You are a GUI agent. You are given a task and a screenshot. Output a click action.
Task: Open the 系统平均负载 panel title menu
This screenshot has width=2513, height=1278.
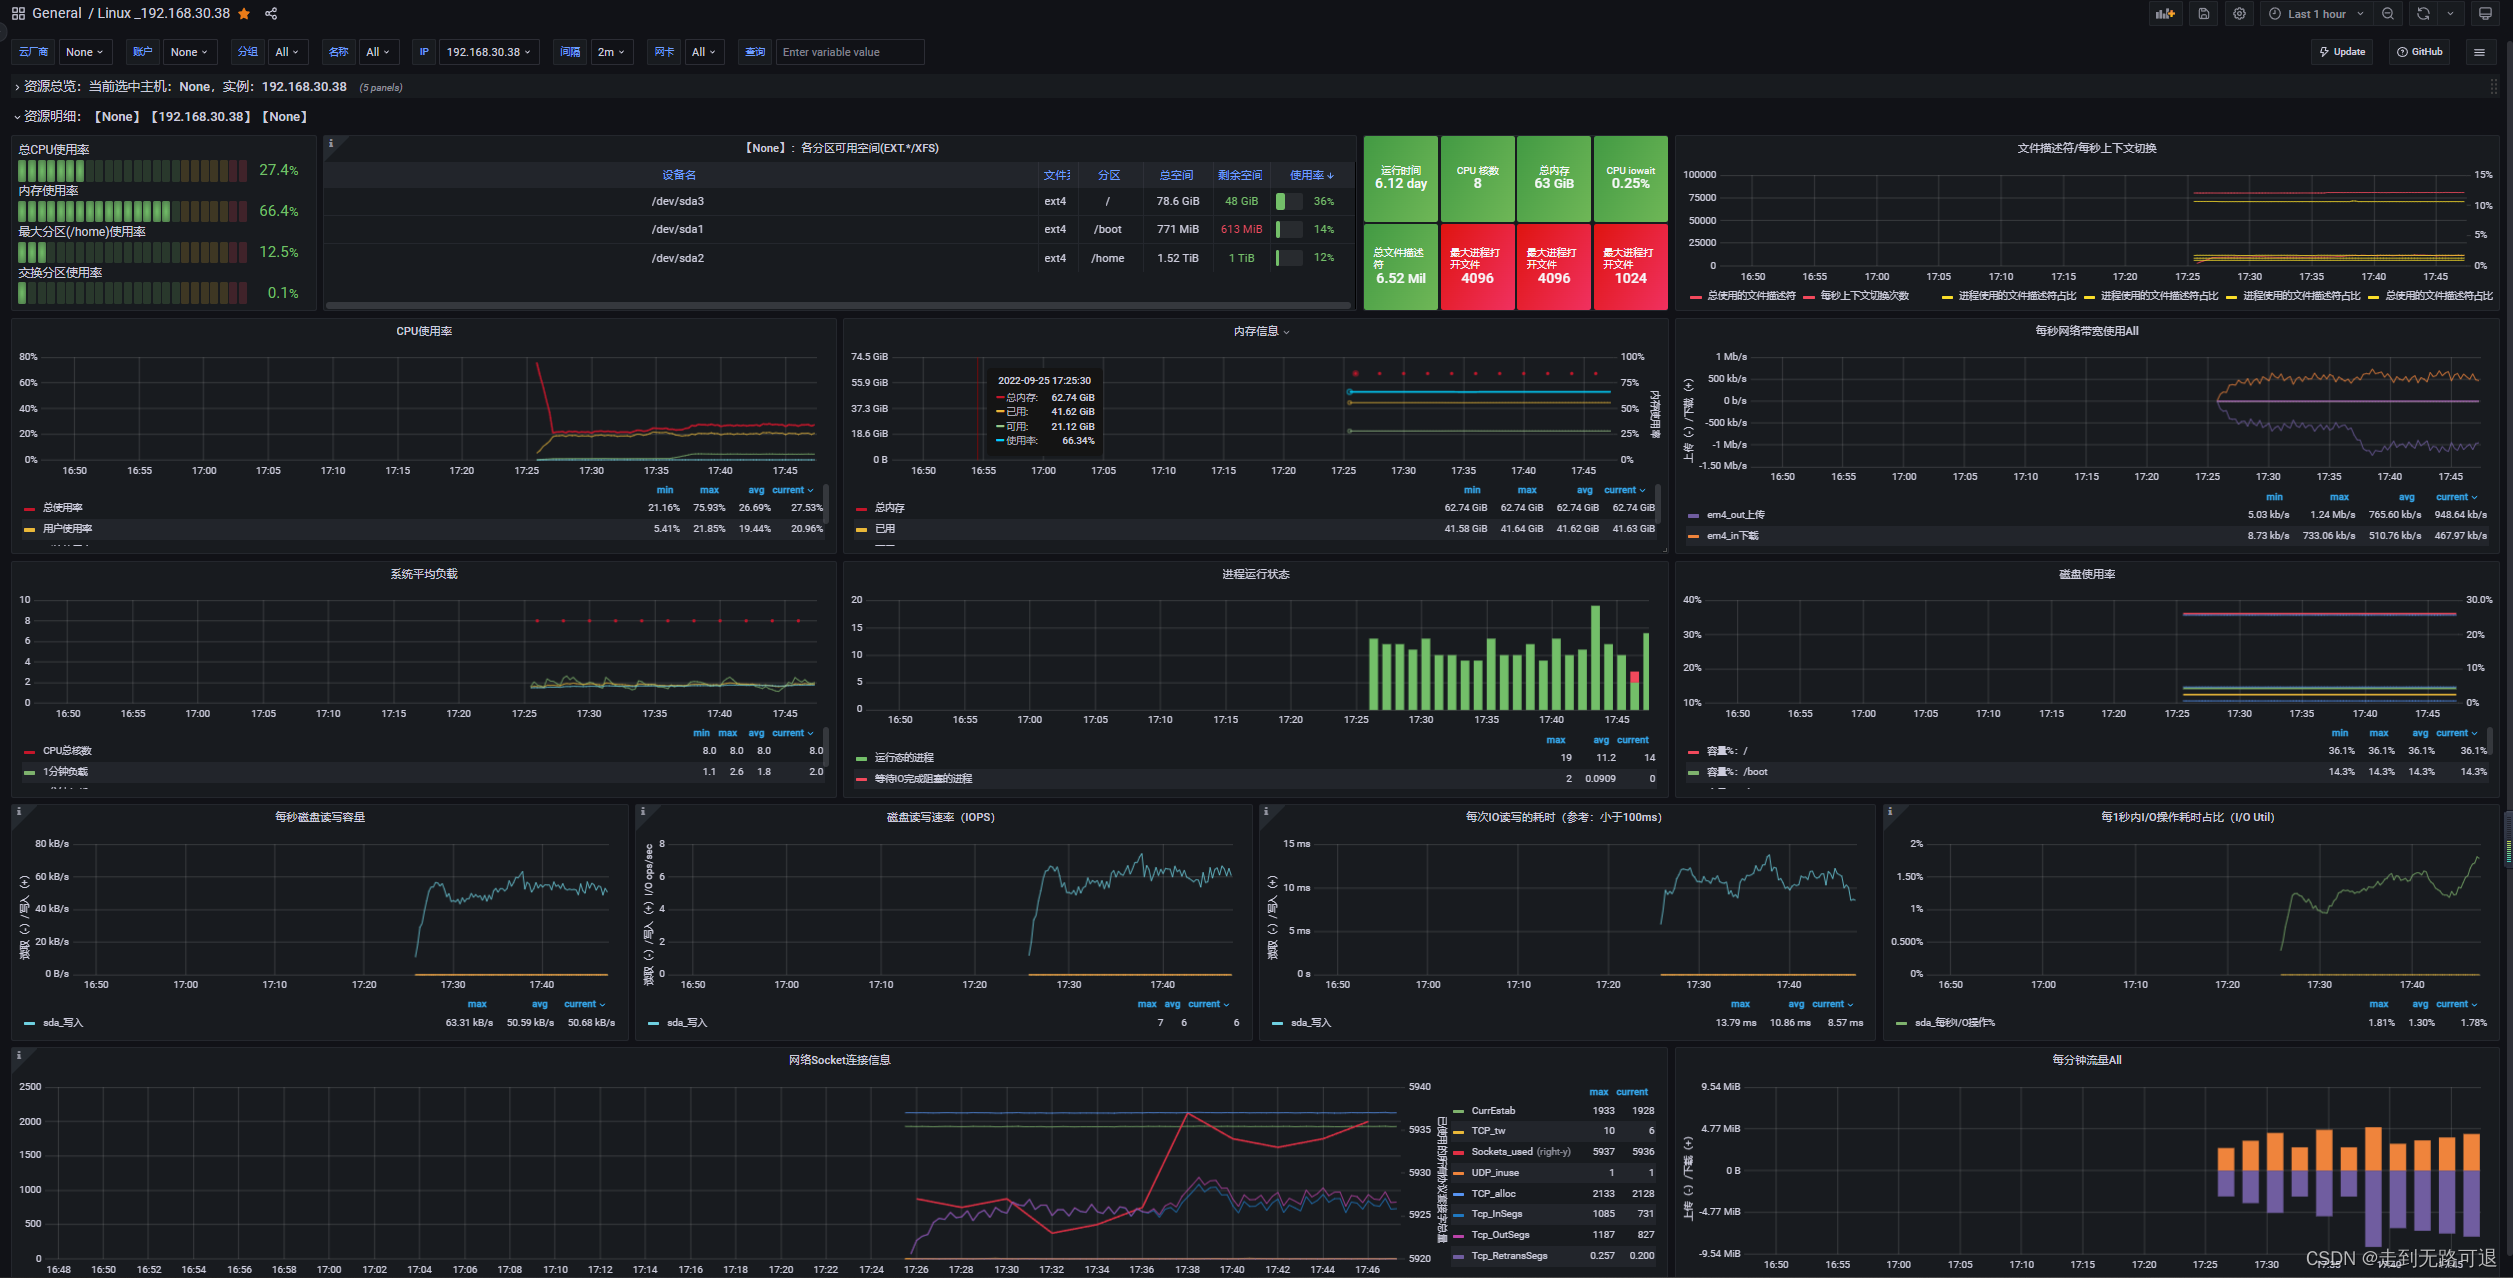pyautogui.click(x=424, y=574)
